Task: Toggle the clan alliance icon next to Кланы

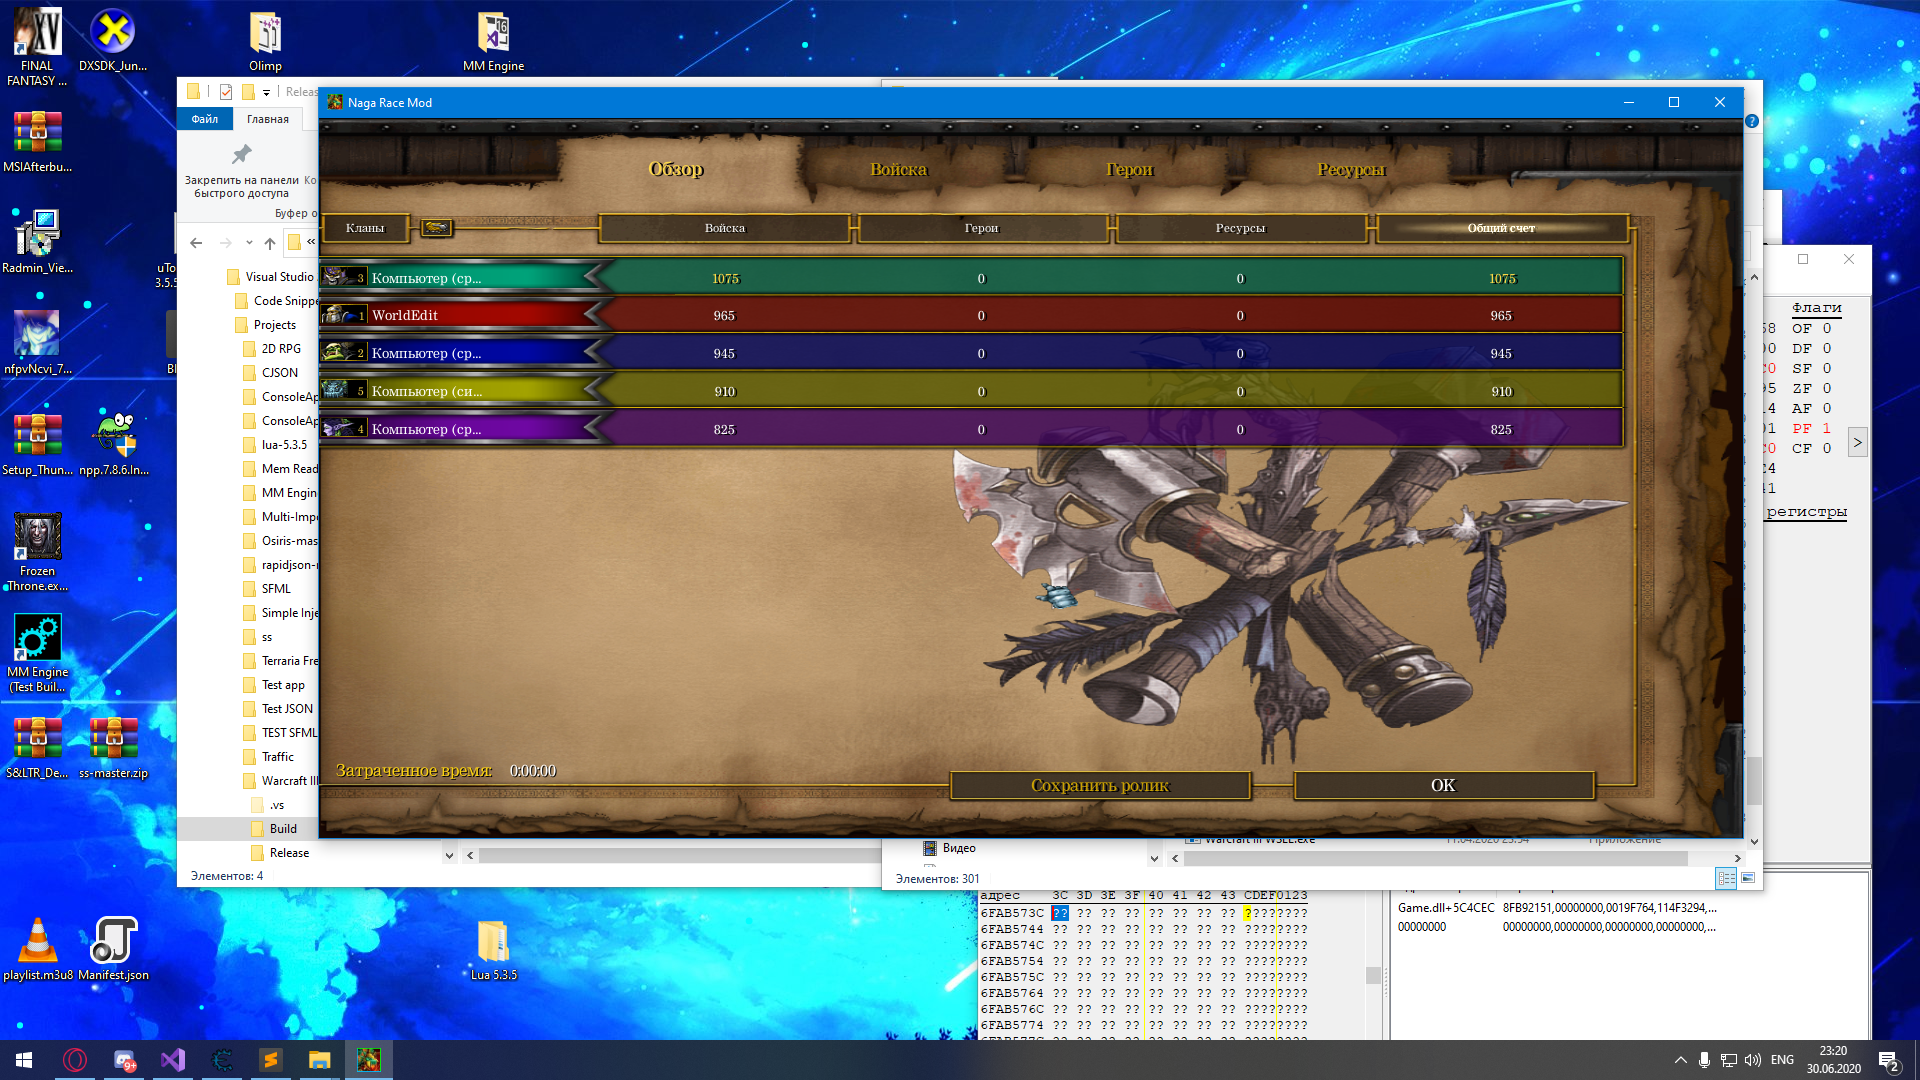Action: click(x=436, y=228)
